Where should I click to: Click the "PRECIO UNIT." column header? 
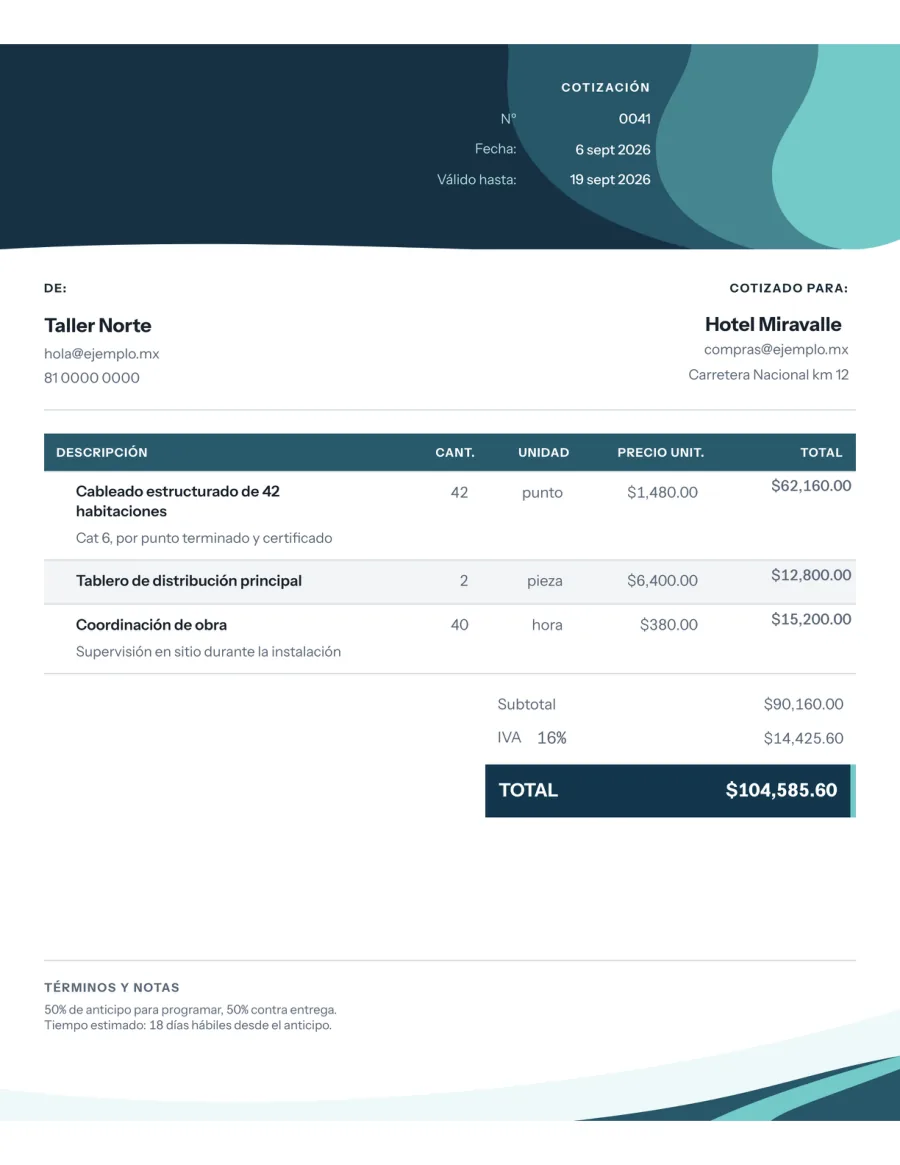[661, 452]
